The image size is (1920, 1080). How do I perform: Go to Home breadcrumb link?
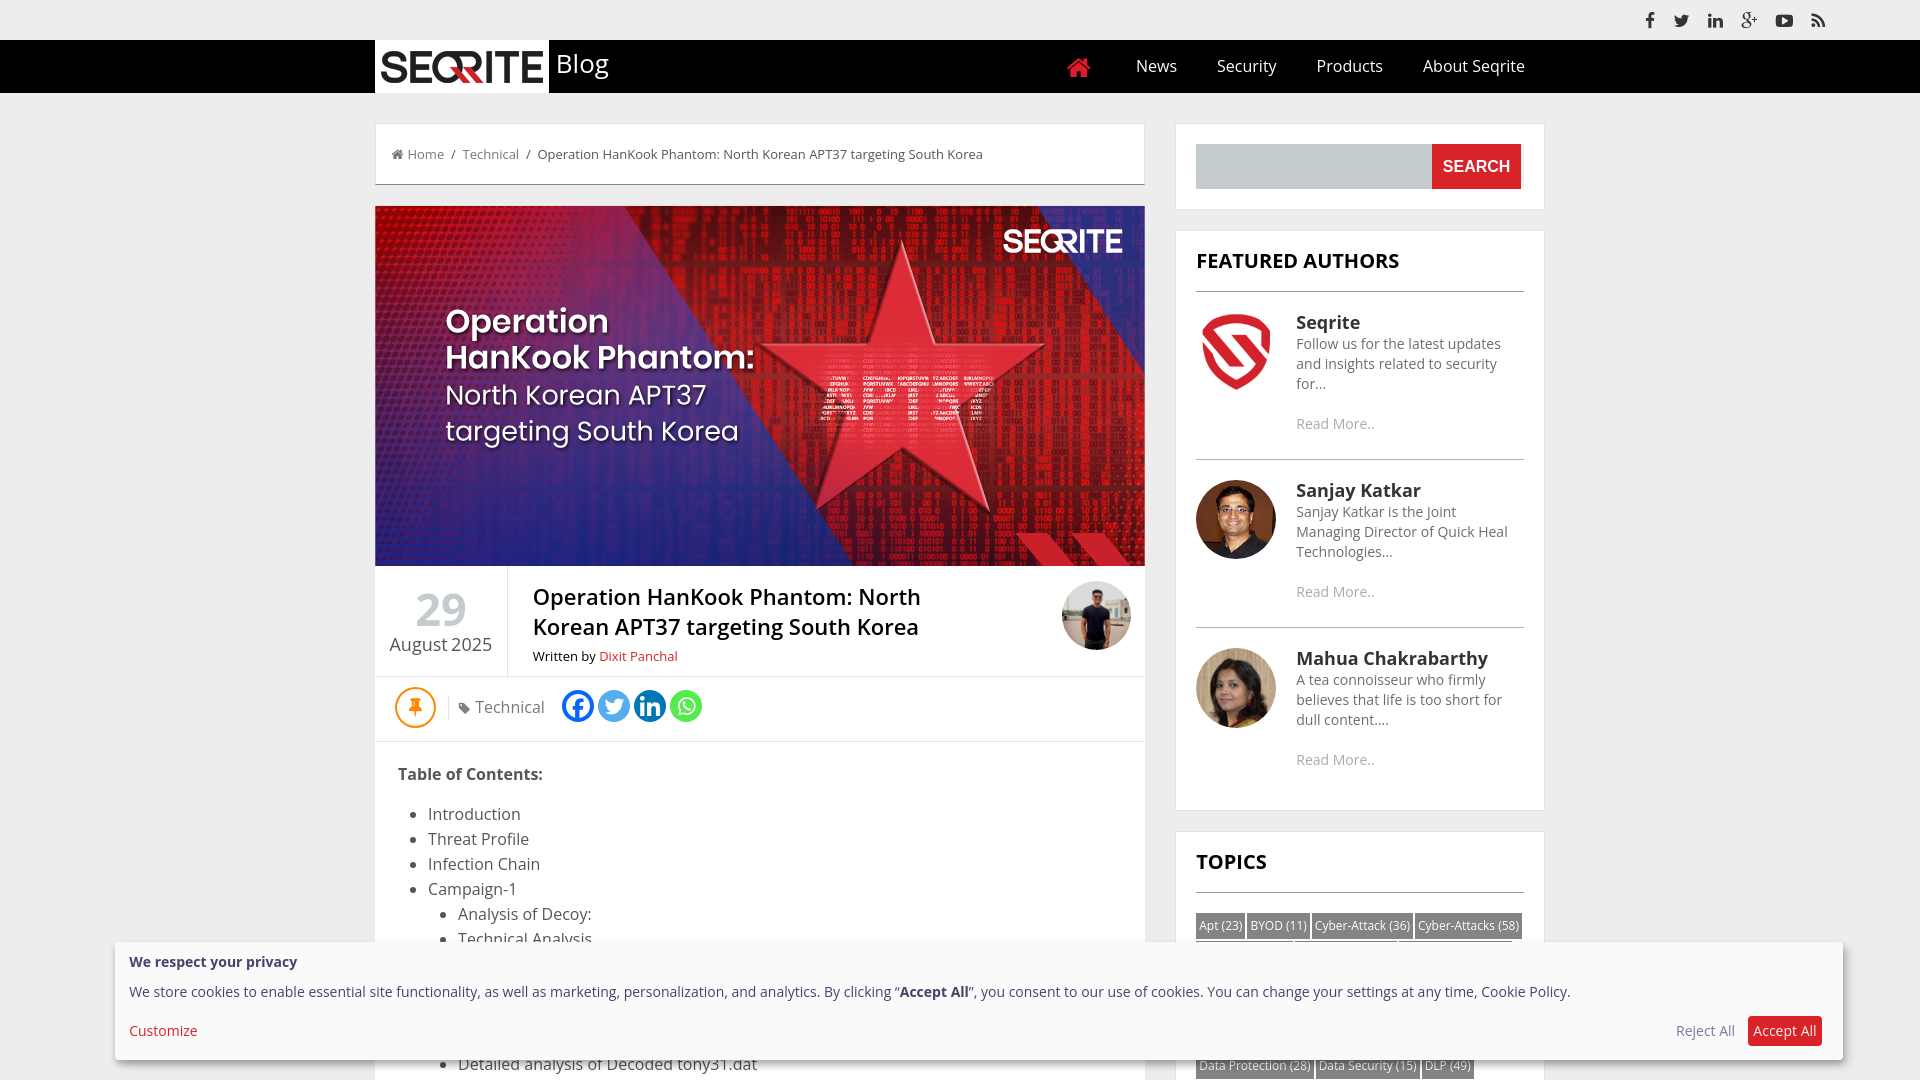[x=418, y=154]
